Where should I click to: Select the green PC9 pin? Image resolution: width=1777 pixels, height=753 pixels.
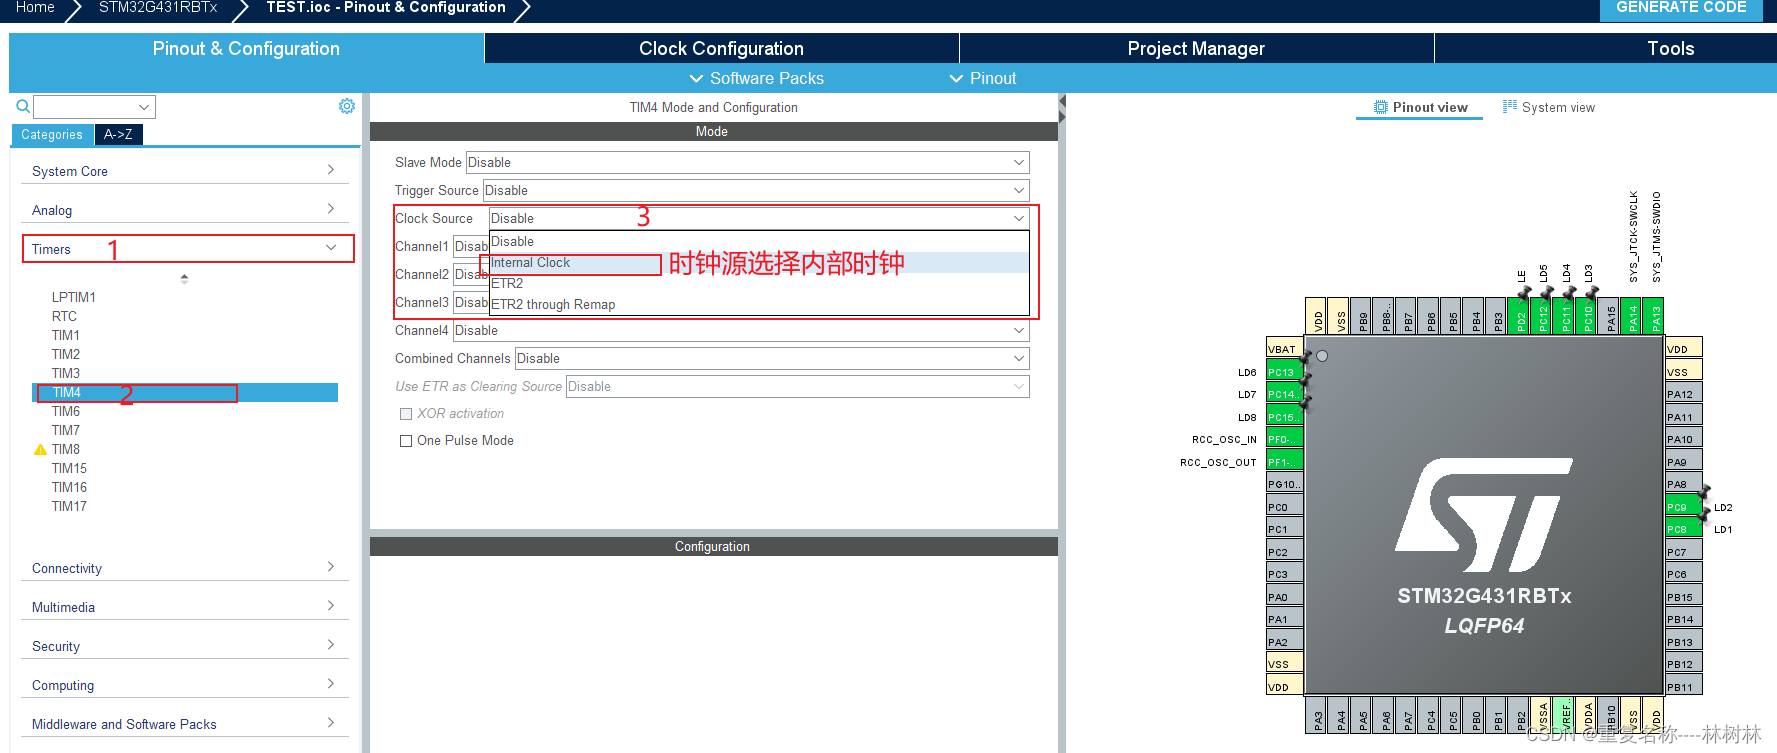(x=1684, y=507)
